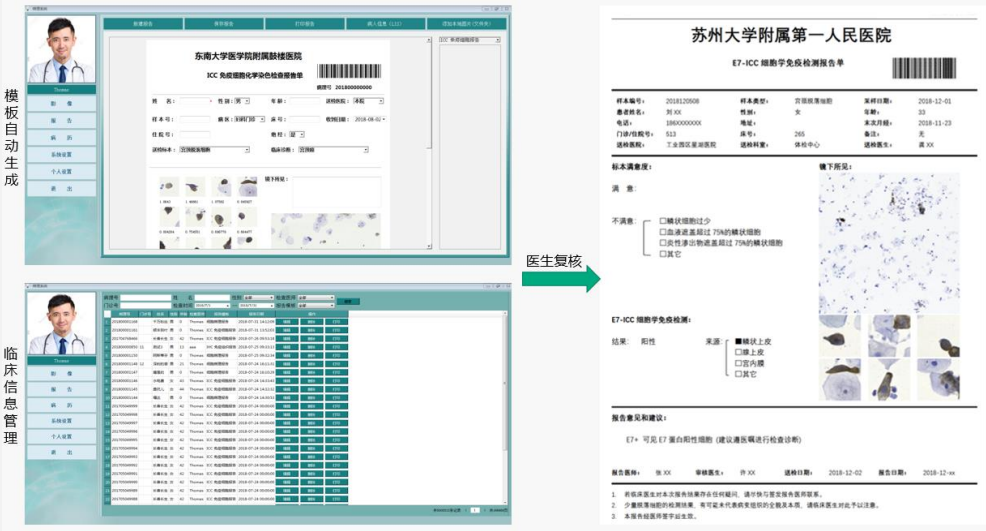
Task: Select record row 201704768466
Action: tap(226, 338)
